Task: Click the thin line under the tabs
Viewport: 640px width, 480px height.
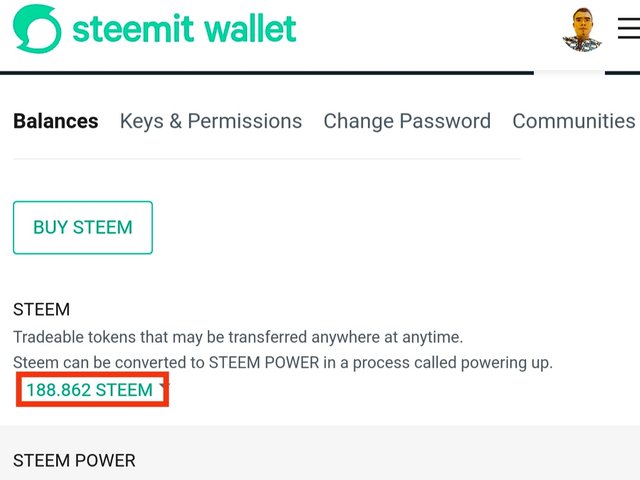Action: pos(267,158)
